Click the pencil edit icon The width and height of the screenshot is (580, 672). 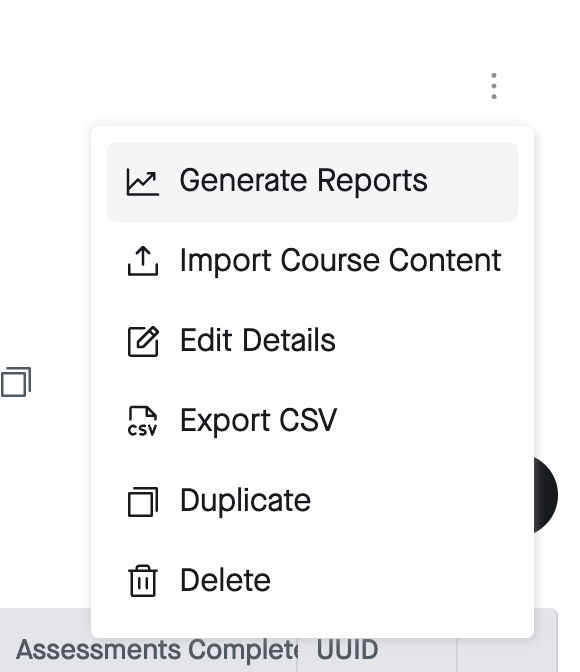point(143,341)
